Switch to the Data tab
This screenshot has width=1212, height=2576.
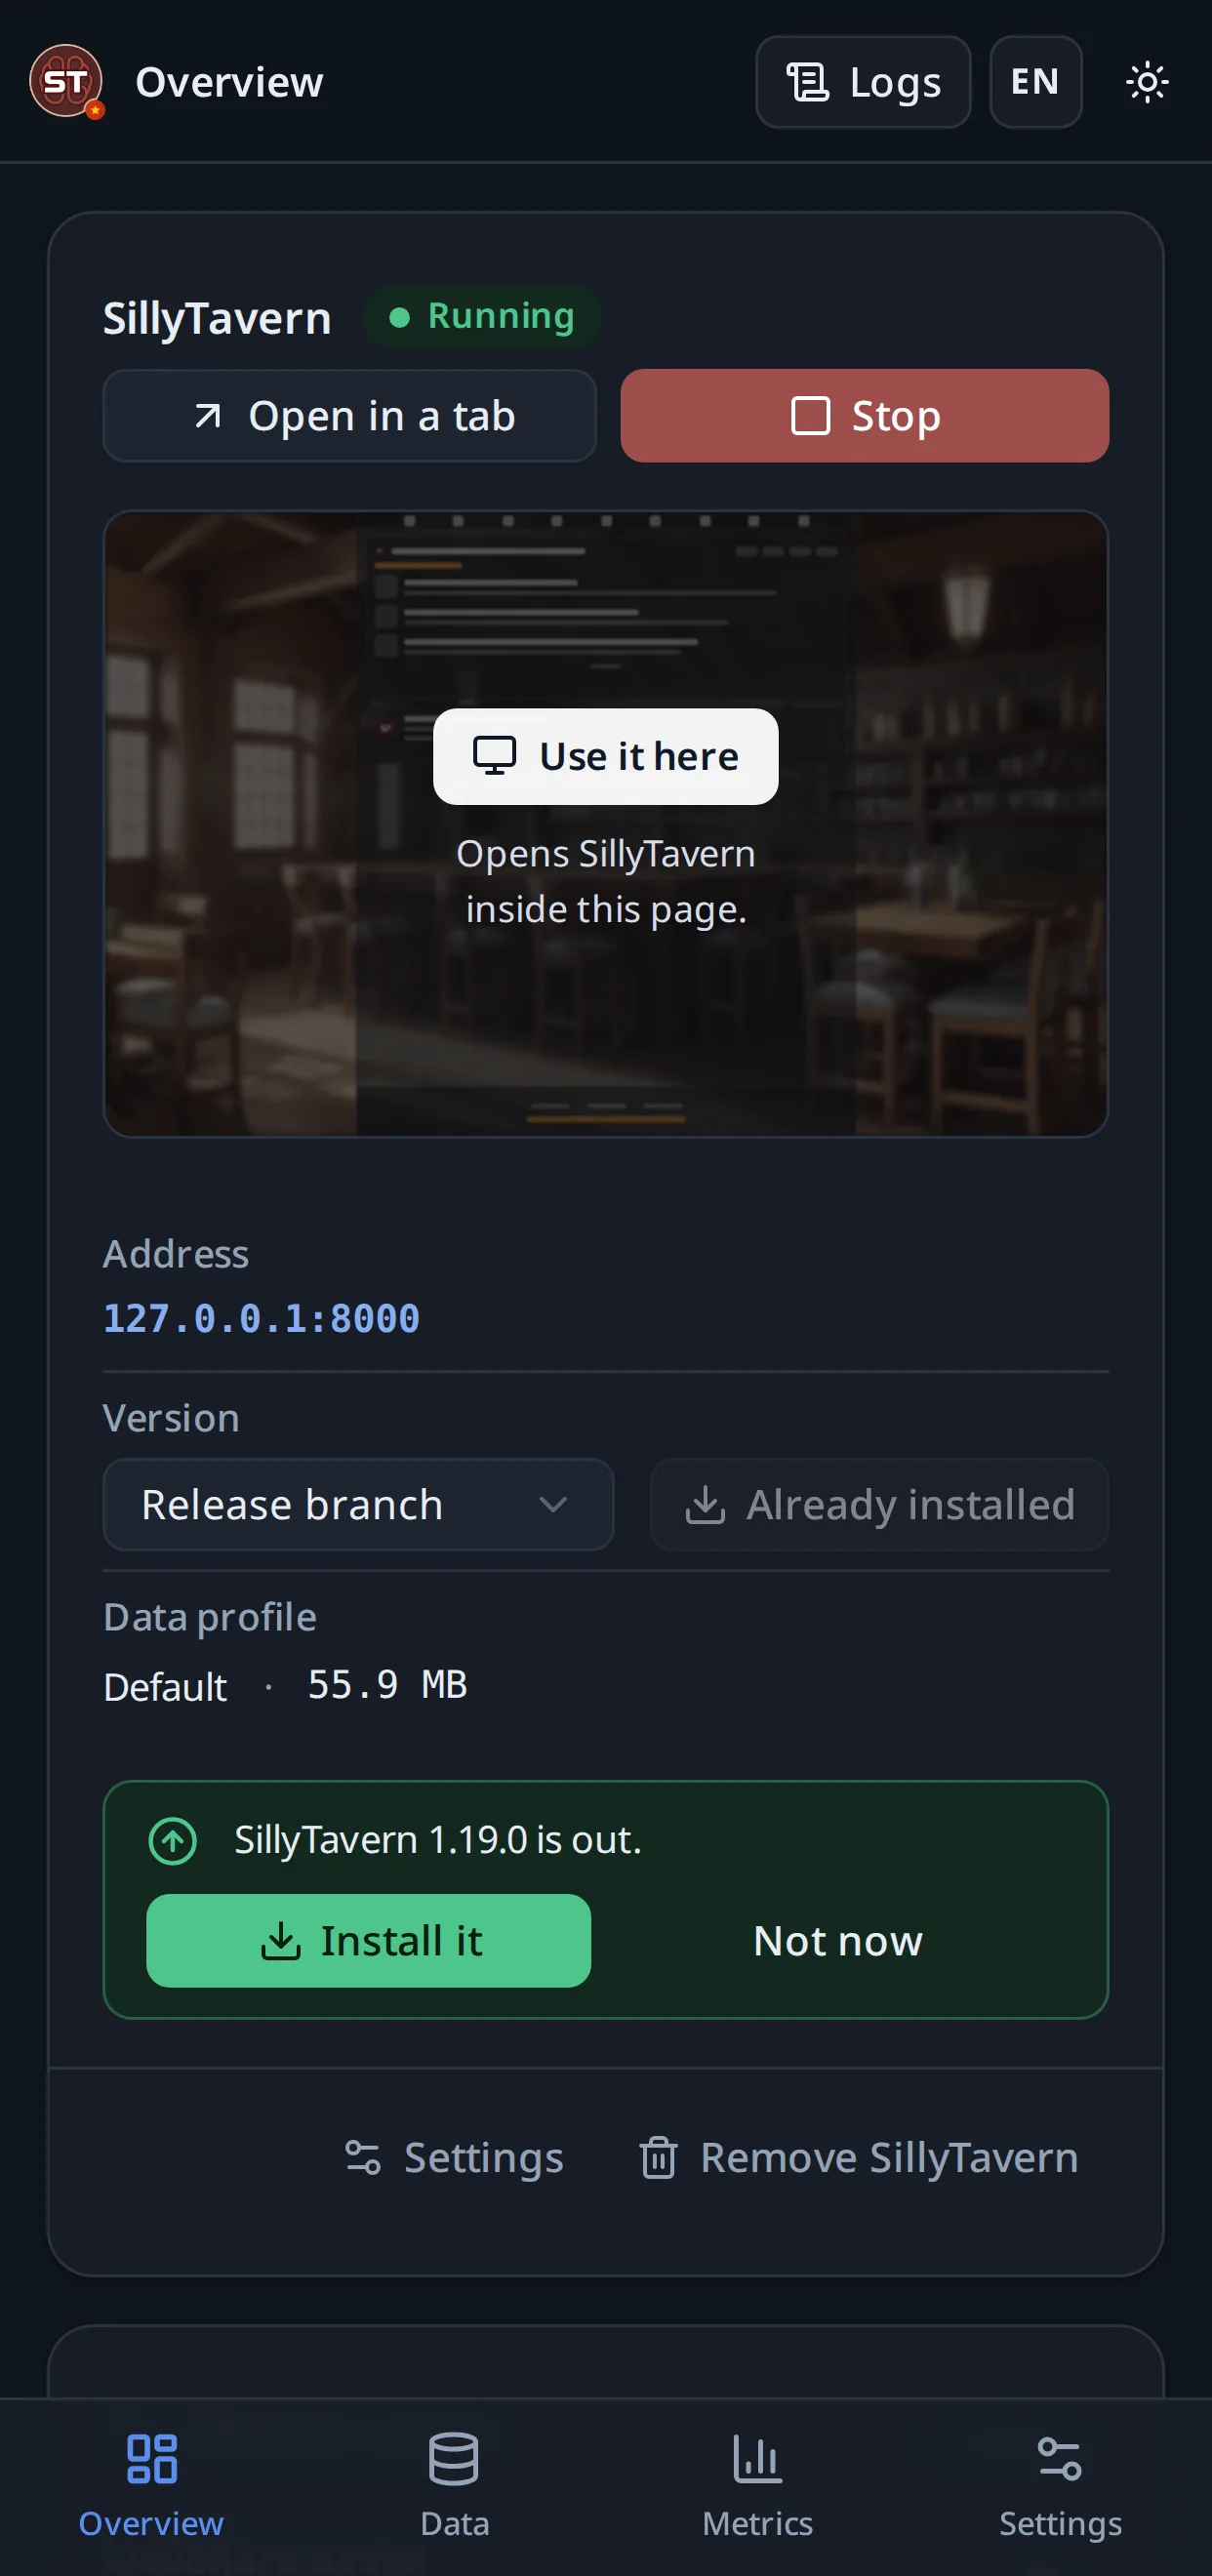[x=454, y=2486]
